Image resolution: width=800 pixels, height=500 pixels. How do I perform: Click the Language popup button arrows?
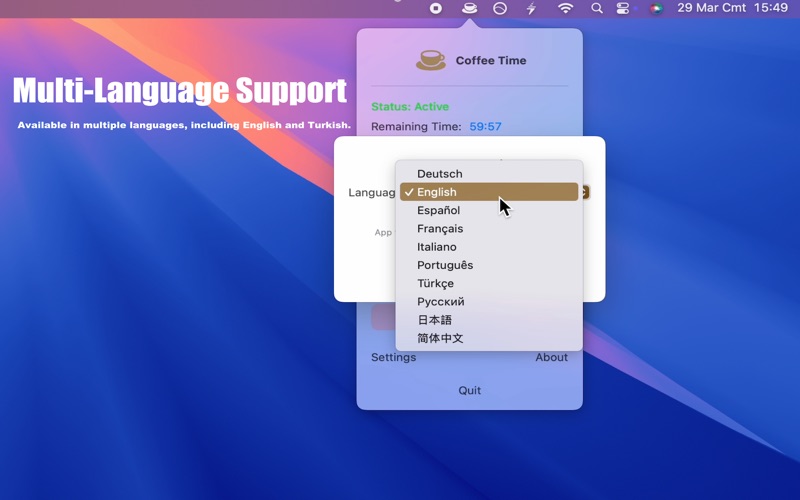pos(586,192)
